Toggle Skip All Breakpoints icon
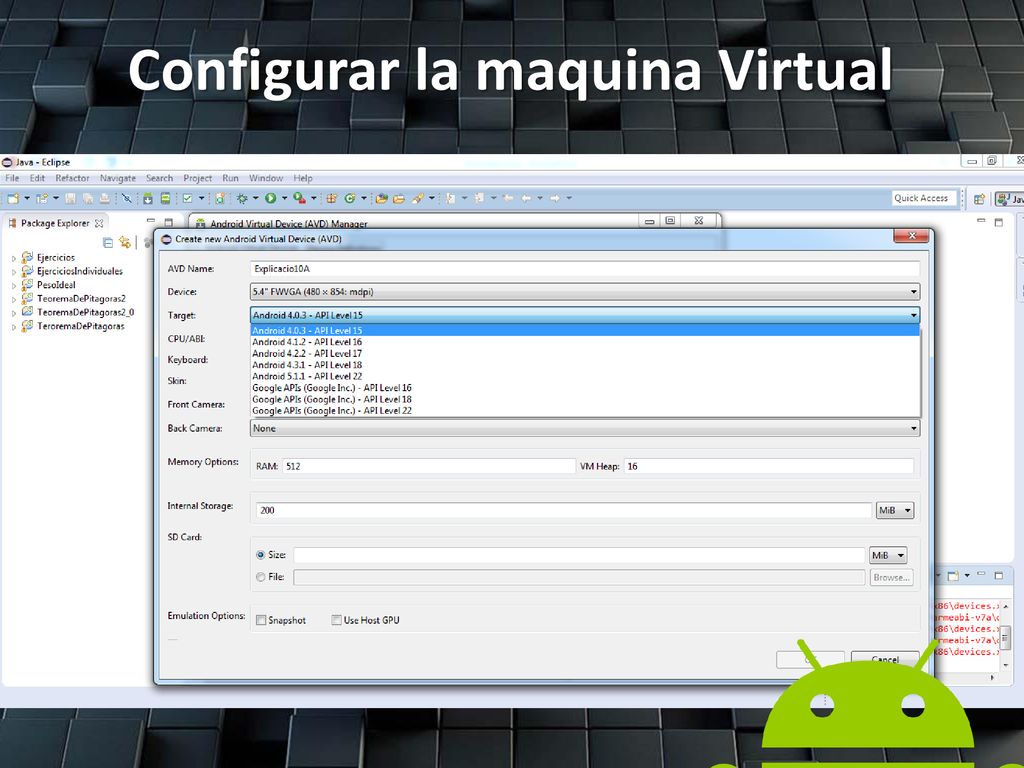The width and height of the screenshot is (1024, 768). (127, 198)
